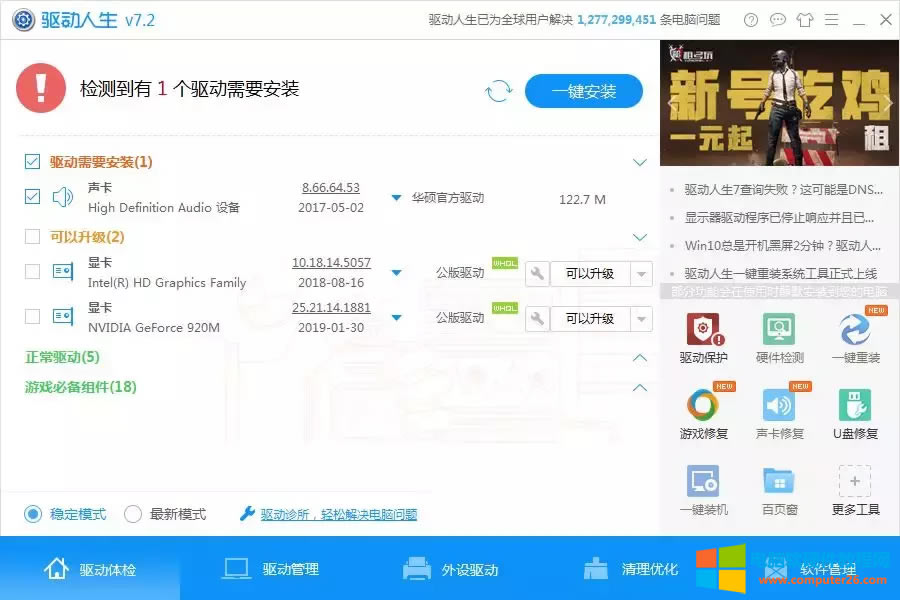This screenshot has width=900, height=600.
Task: Expand the 正常驱动(5) section
Action: (637, 357)
